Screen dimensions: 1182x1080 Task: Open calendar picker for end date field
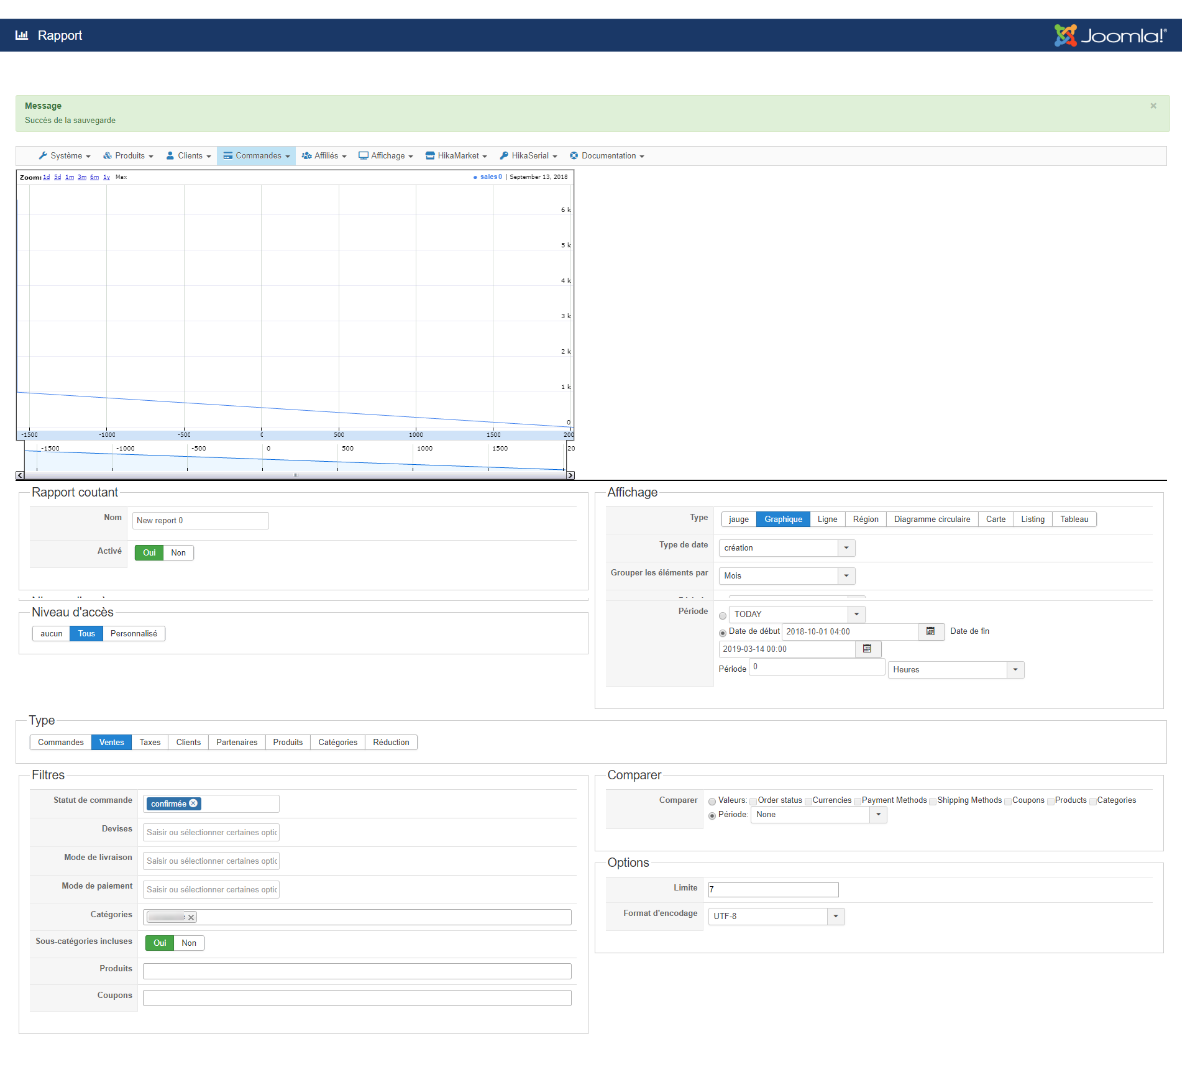(867, 649)
